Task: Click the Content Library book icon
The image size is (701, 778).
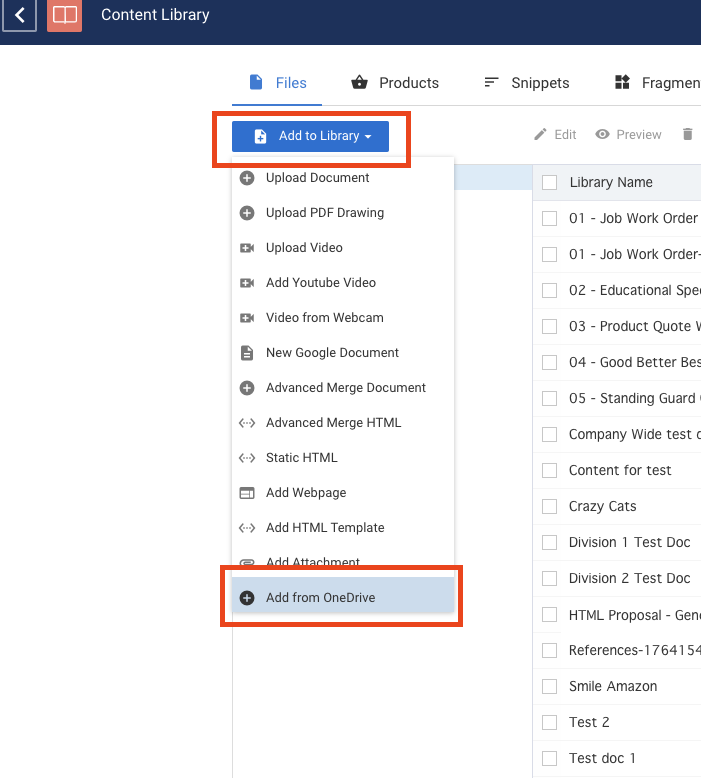Action: click(x=65, y=15)
